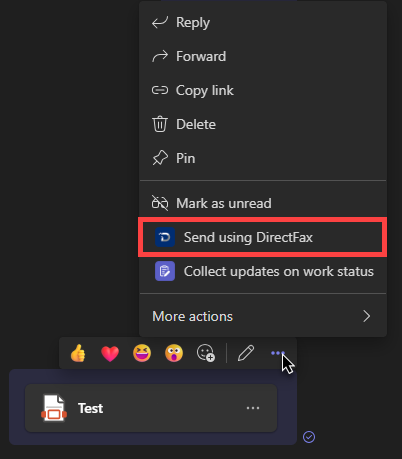Open the more reactions emoji picker
Screen dimensions: 402x459
(206, 353)
